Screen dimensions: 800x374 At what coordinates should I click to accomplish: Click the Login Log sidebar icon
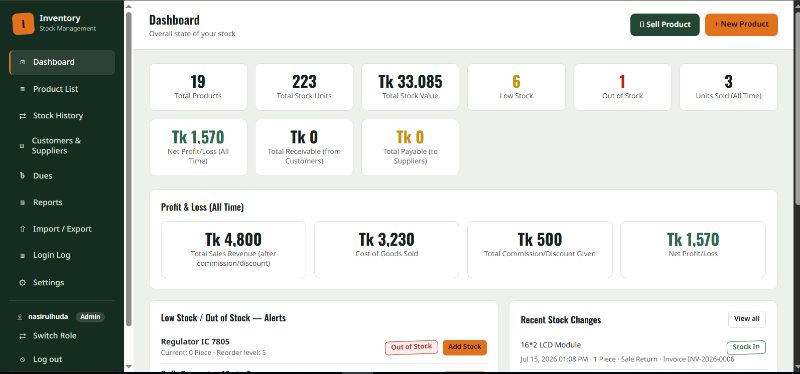point(22,256)
